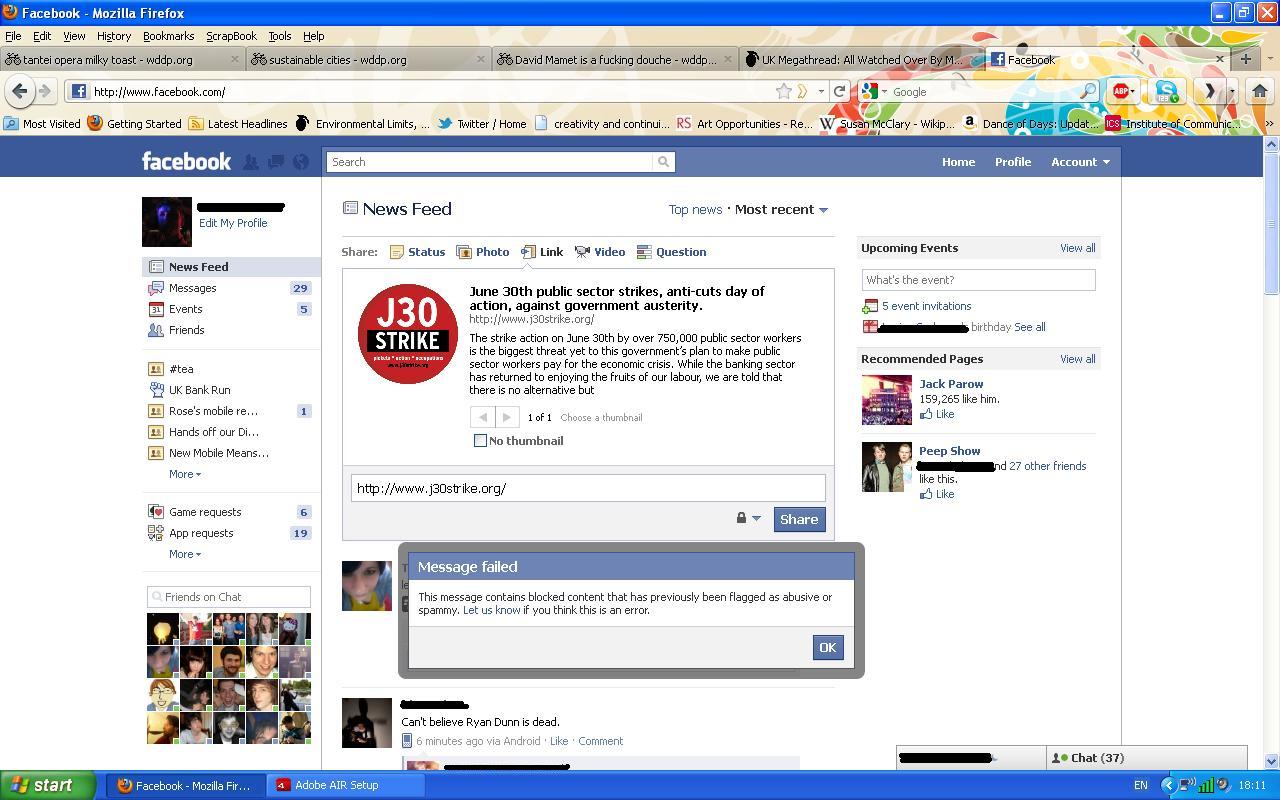Open new tab with plus button

(1246, 59)
